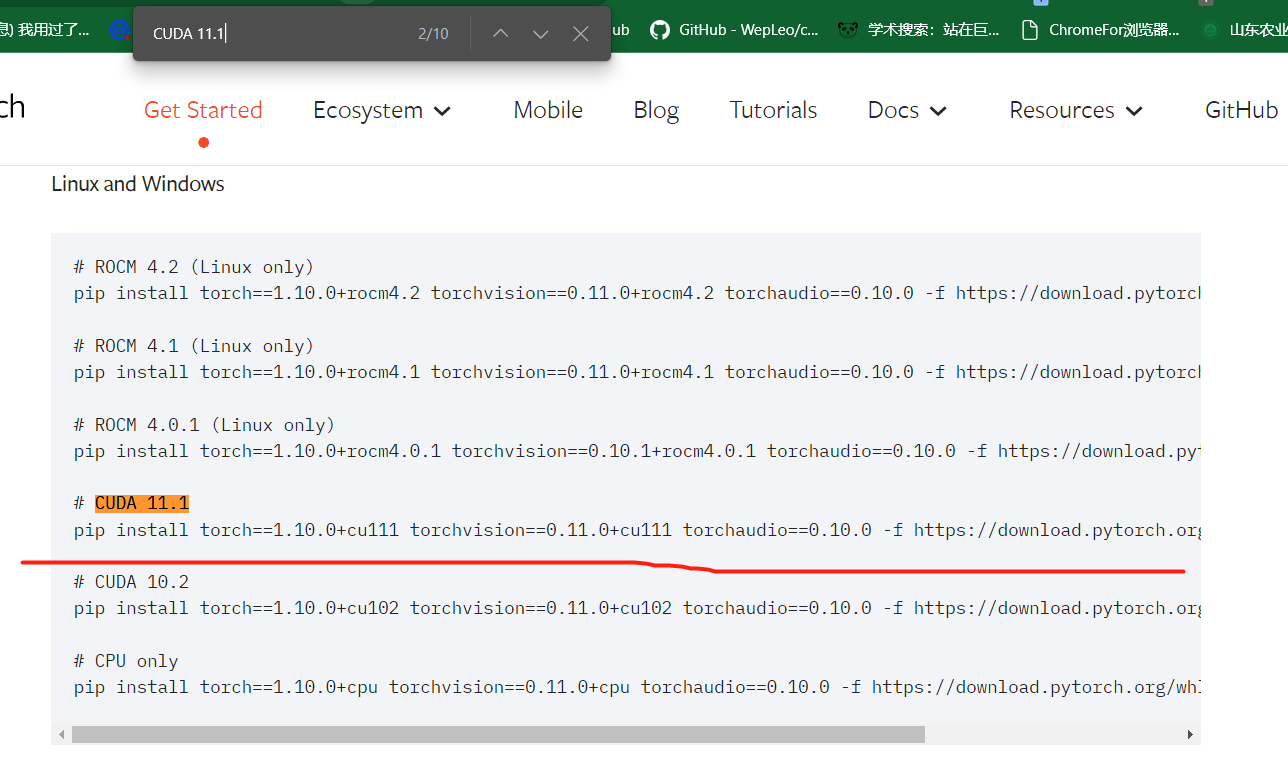
Task: Click the '# ROCM 4.2 (Linux only)' comment line
Action: coord(194,267)
